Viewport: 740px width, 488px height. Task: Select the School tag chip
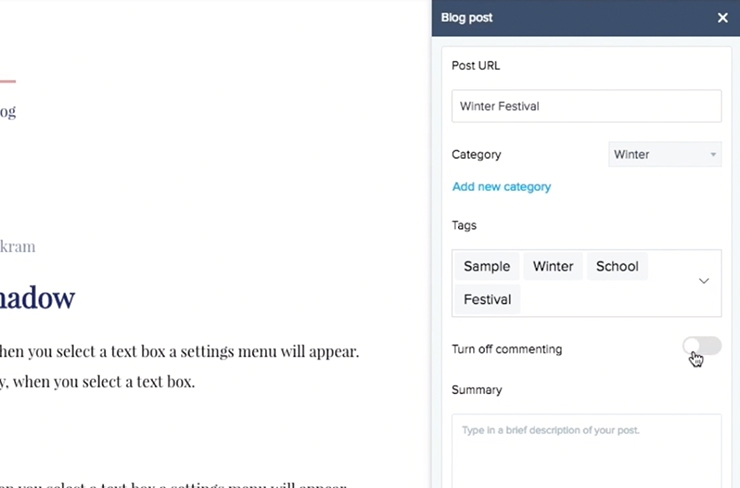[617, 266]
